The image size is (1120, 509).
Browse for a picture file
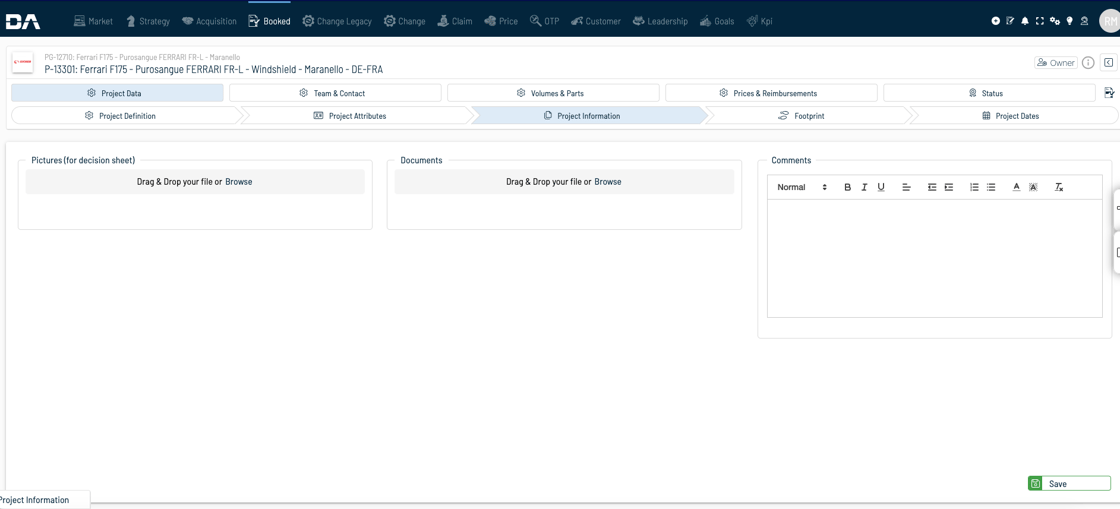[239, 182]
